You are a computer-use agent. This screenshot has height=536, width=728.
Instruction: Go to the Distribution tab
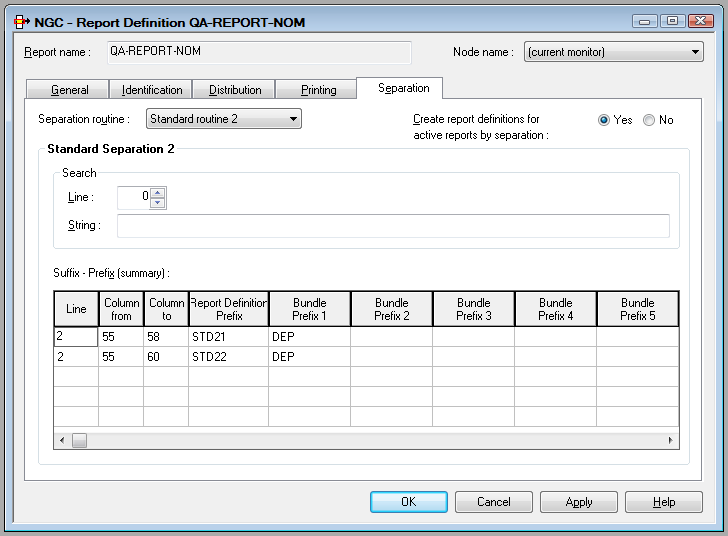pyautogui.click(x=235, y=90)
